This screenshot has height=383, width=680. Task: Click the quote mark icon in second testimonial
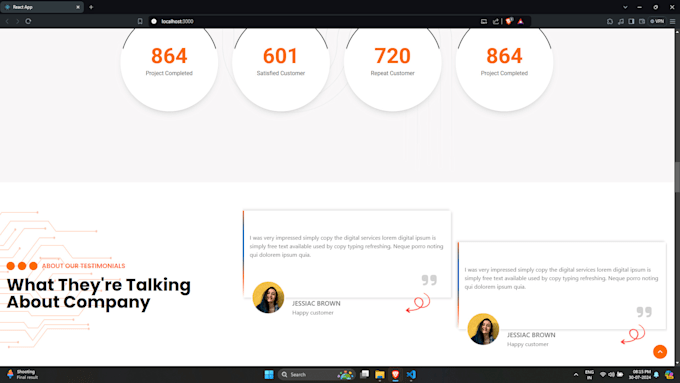[x=644, y=311]
